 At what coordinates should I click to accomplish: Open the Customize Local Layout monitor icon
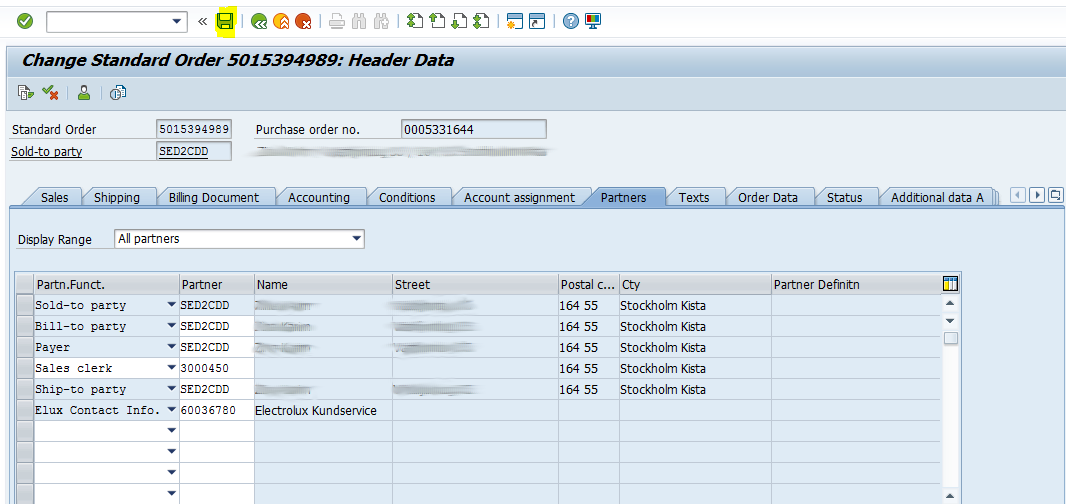click(593, 21)
